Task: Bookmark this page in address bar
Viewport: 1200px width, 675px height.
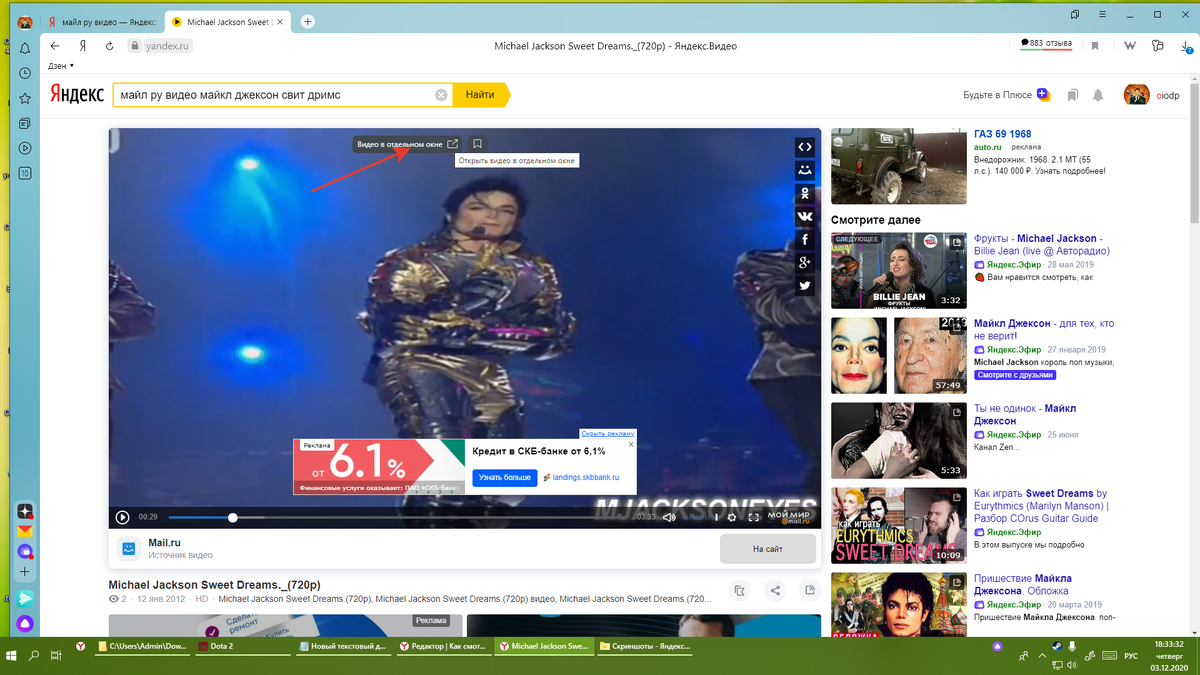Action: 1095,46
